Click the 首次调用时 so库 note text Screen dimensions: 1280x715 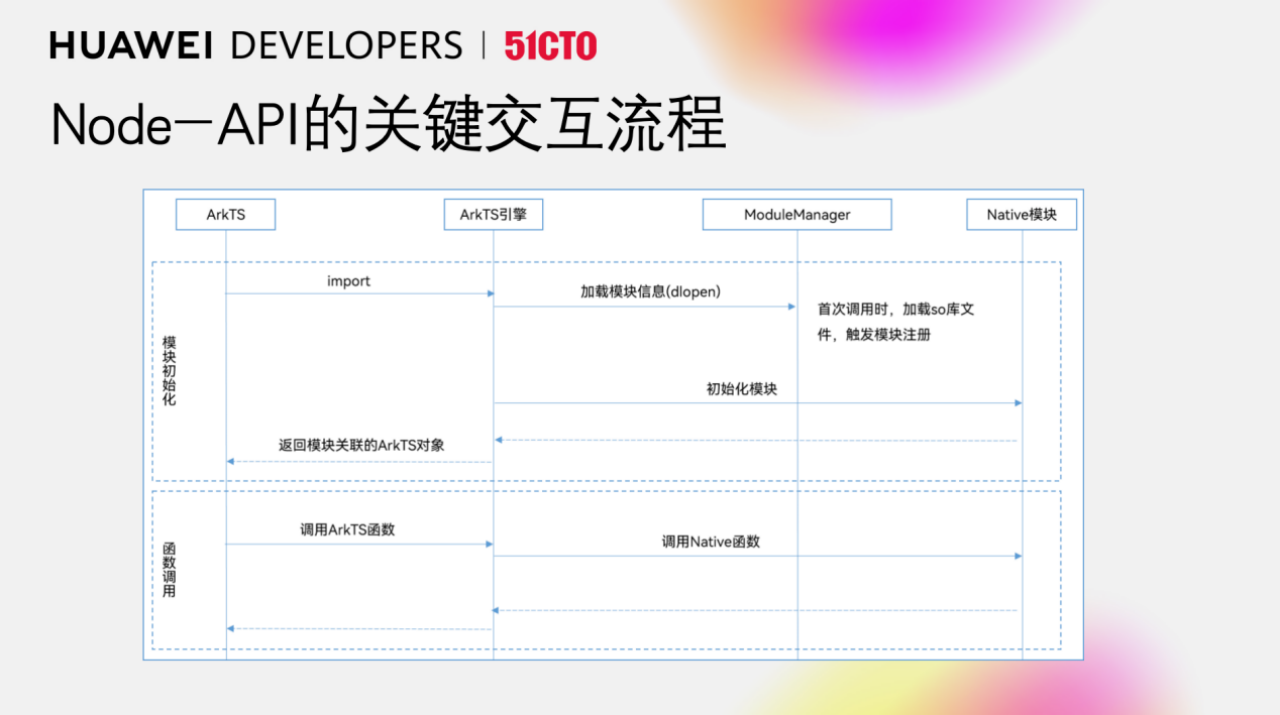tap(895, 322)
